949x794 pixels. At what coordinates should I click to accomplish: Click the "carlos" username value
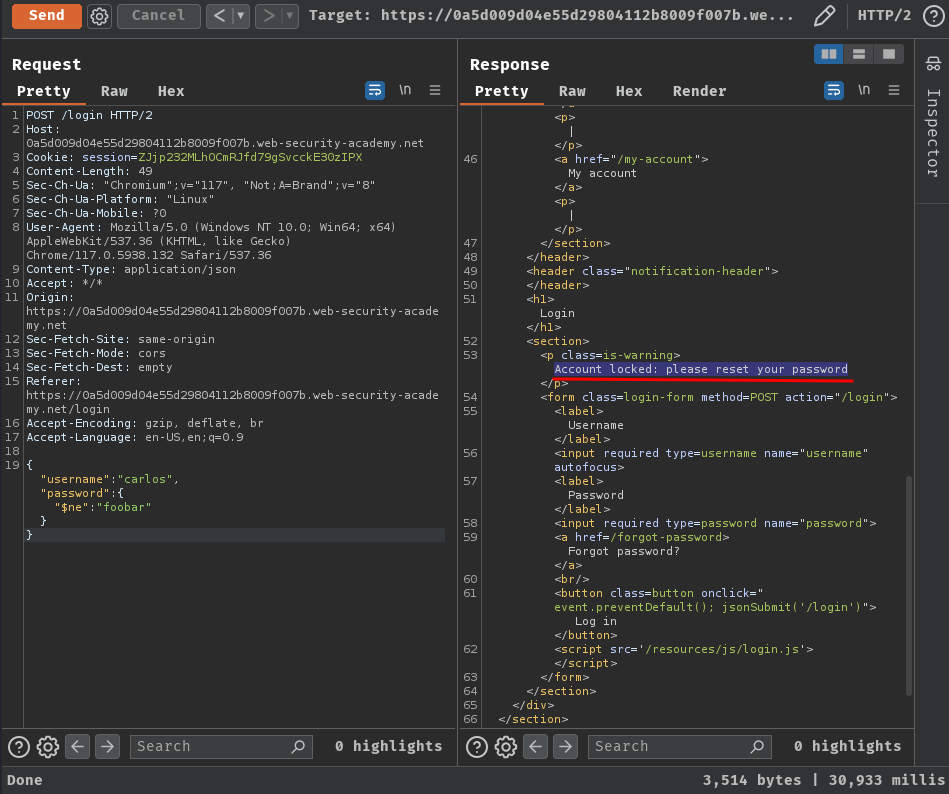tap(145, 479)
